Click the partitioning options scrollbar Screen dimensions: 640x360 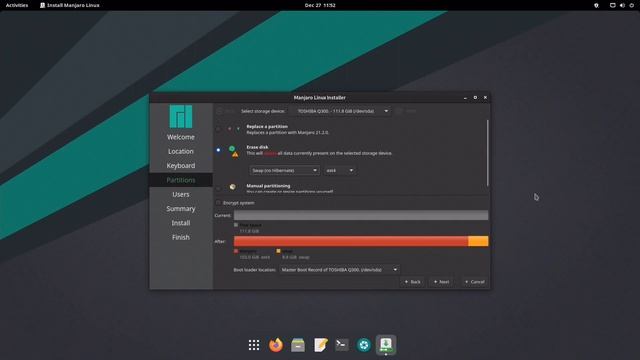coord(487,153)
